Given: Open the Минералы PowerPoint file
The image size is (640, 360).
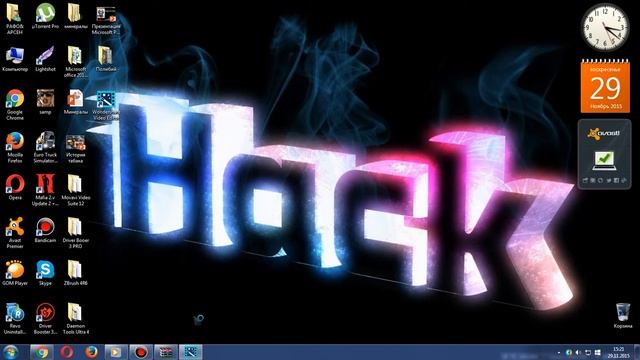Looking at the screenshot, I should 75,102.
